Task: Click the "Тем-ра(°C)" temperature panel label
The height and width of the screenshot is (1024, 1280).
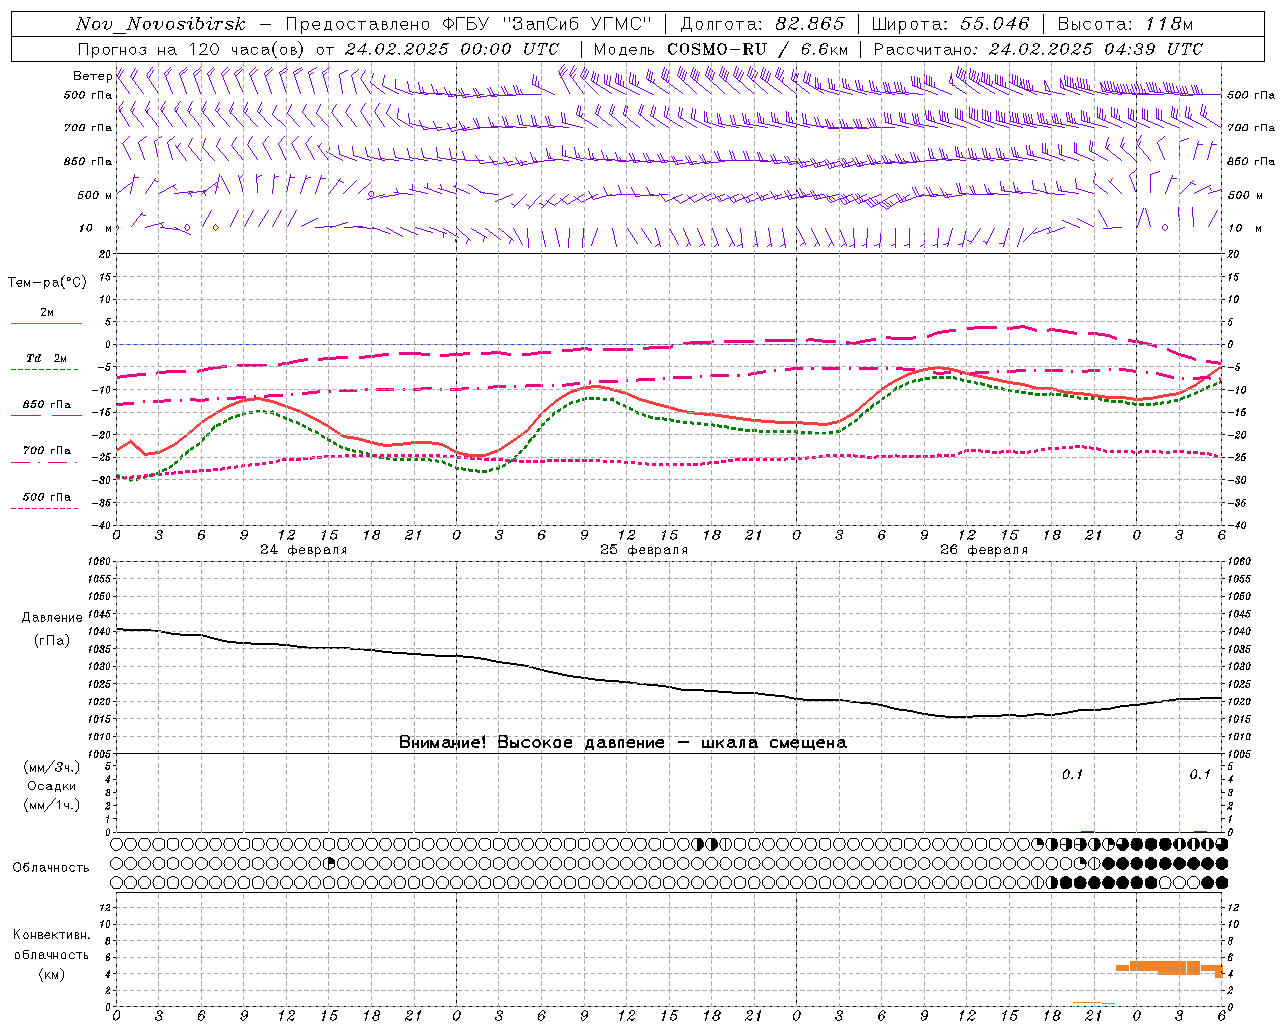Action: click(x=47, y=282)
